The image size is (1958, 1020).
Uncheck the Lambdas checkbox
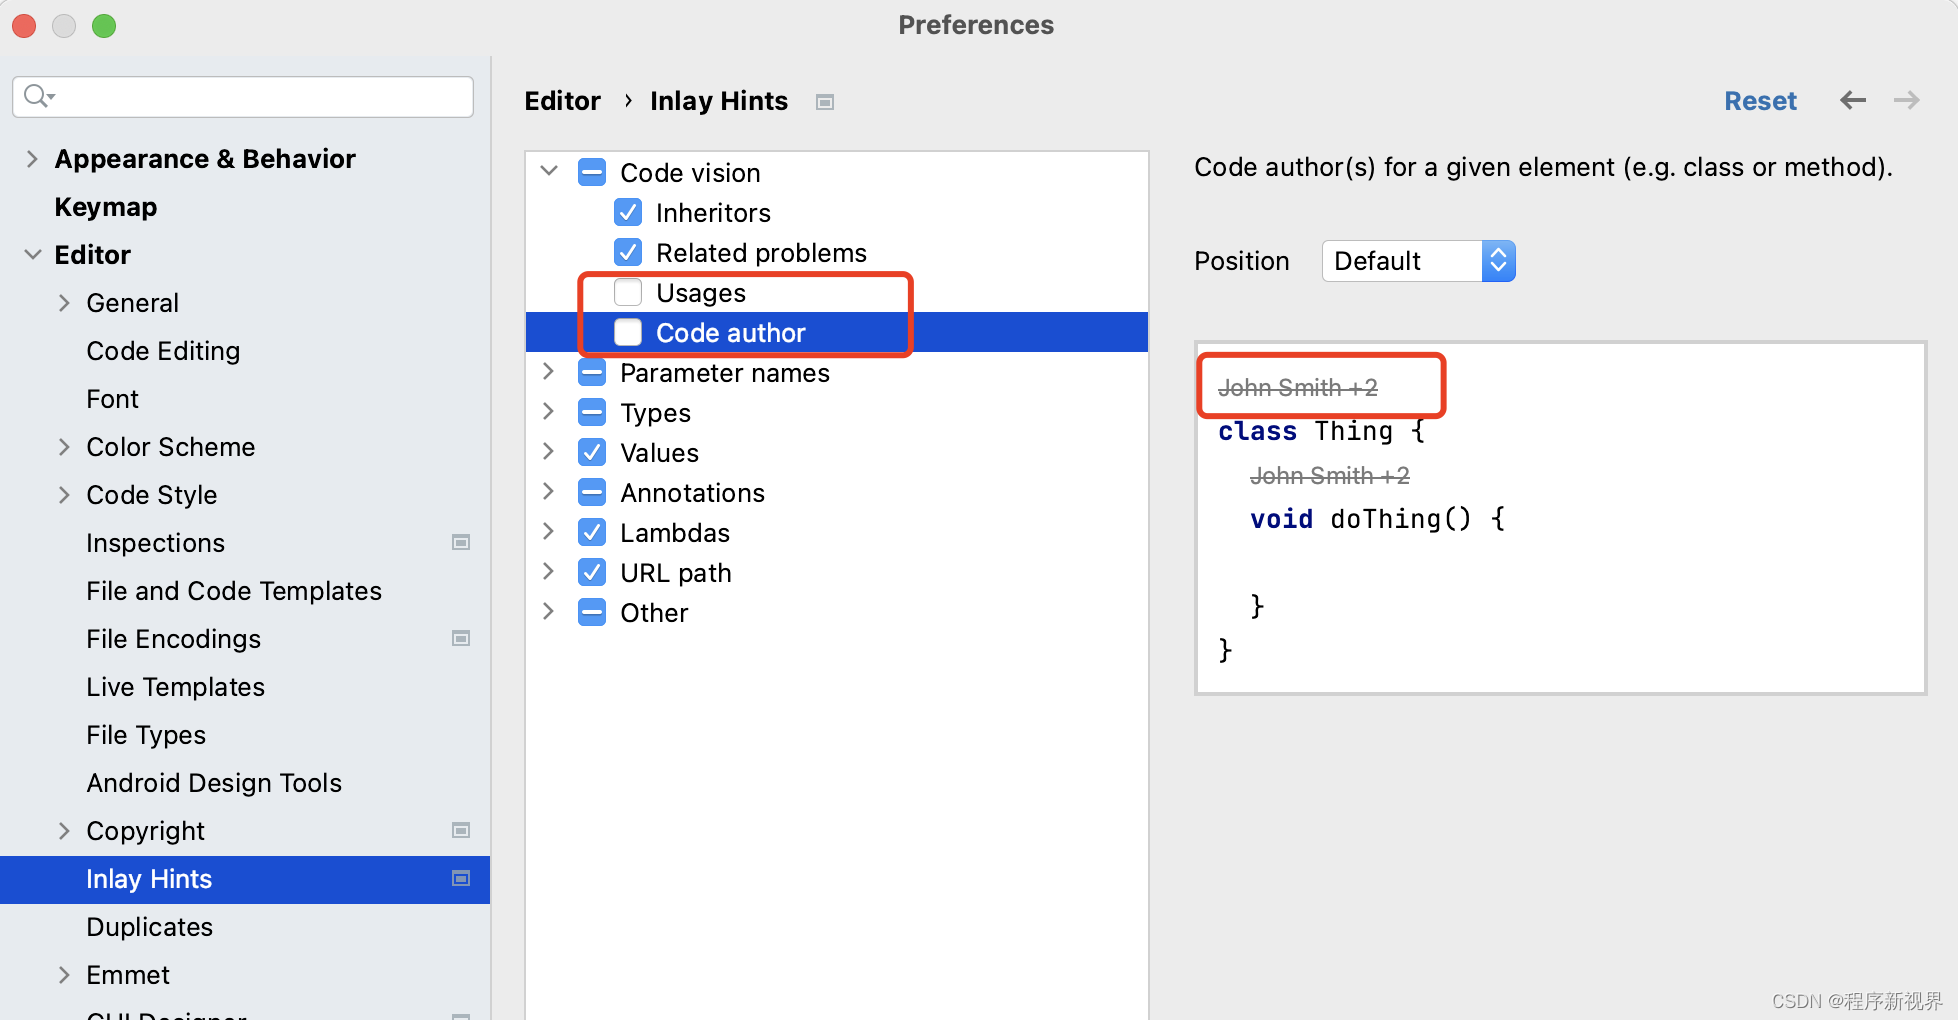pos(592,532)
